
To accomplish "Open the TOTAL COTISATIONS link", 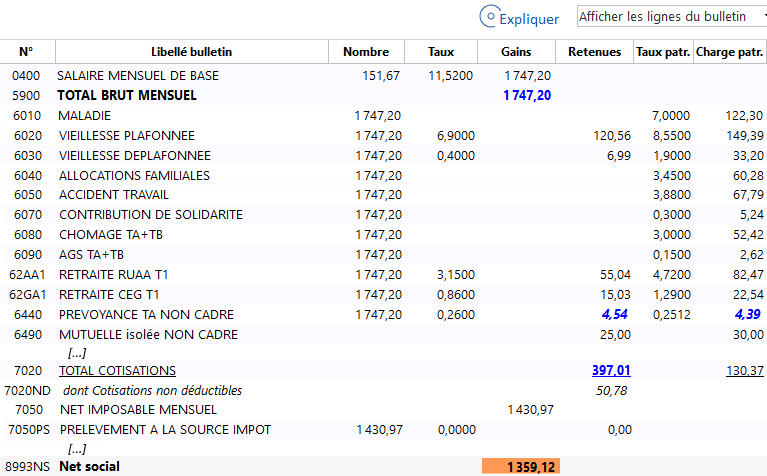I will click(x=117, y=371).
